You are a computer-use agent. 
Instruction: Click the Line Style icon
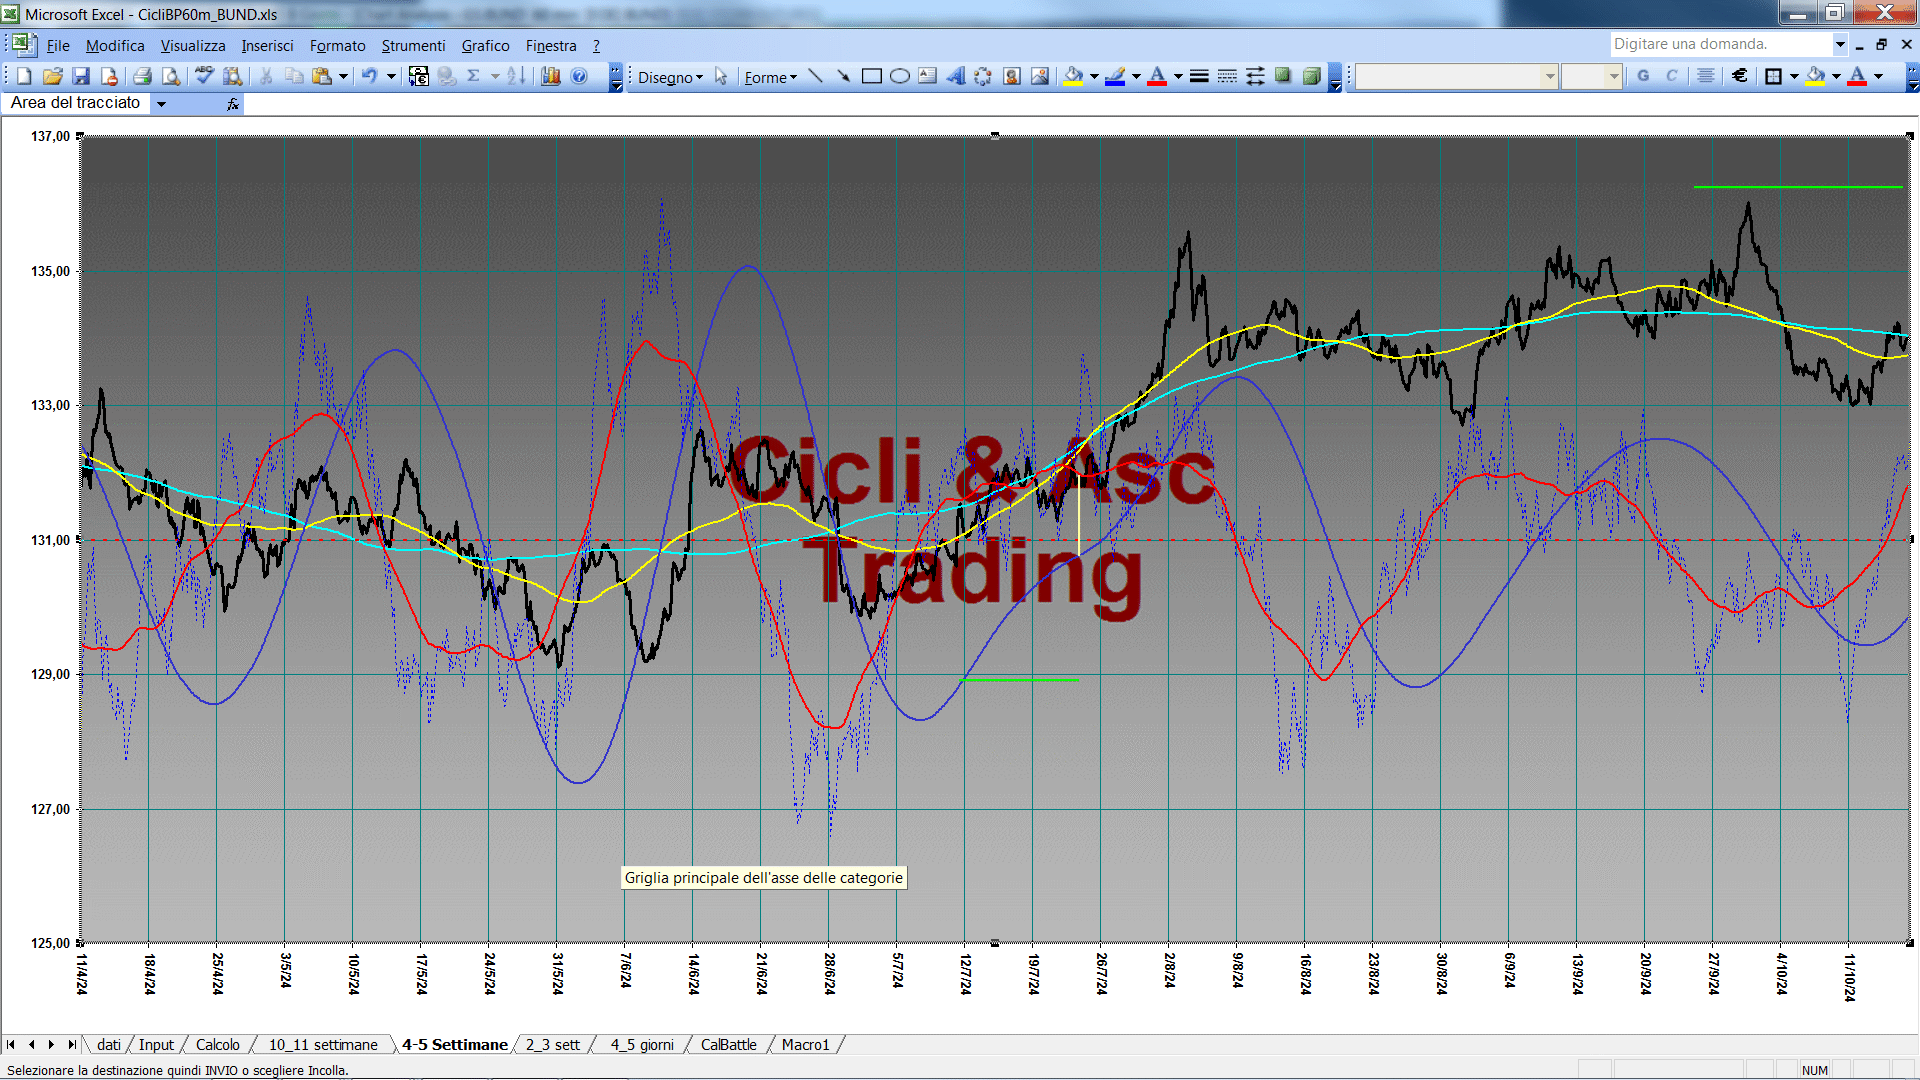(x=1199, y=76)
